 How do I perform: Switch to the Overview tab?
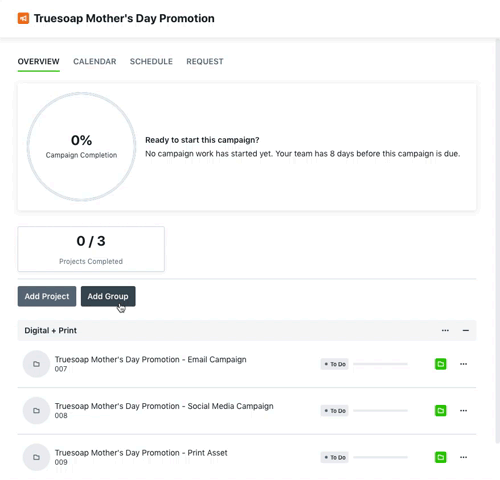pos(39,62)
